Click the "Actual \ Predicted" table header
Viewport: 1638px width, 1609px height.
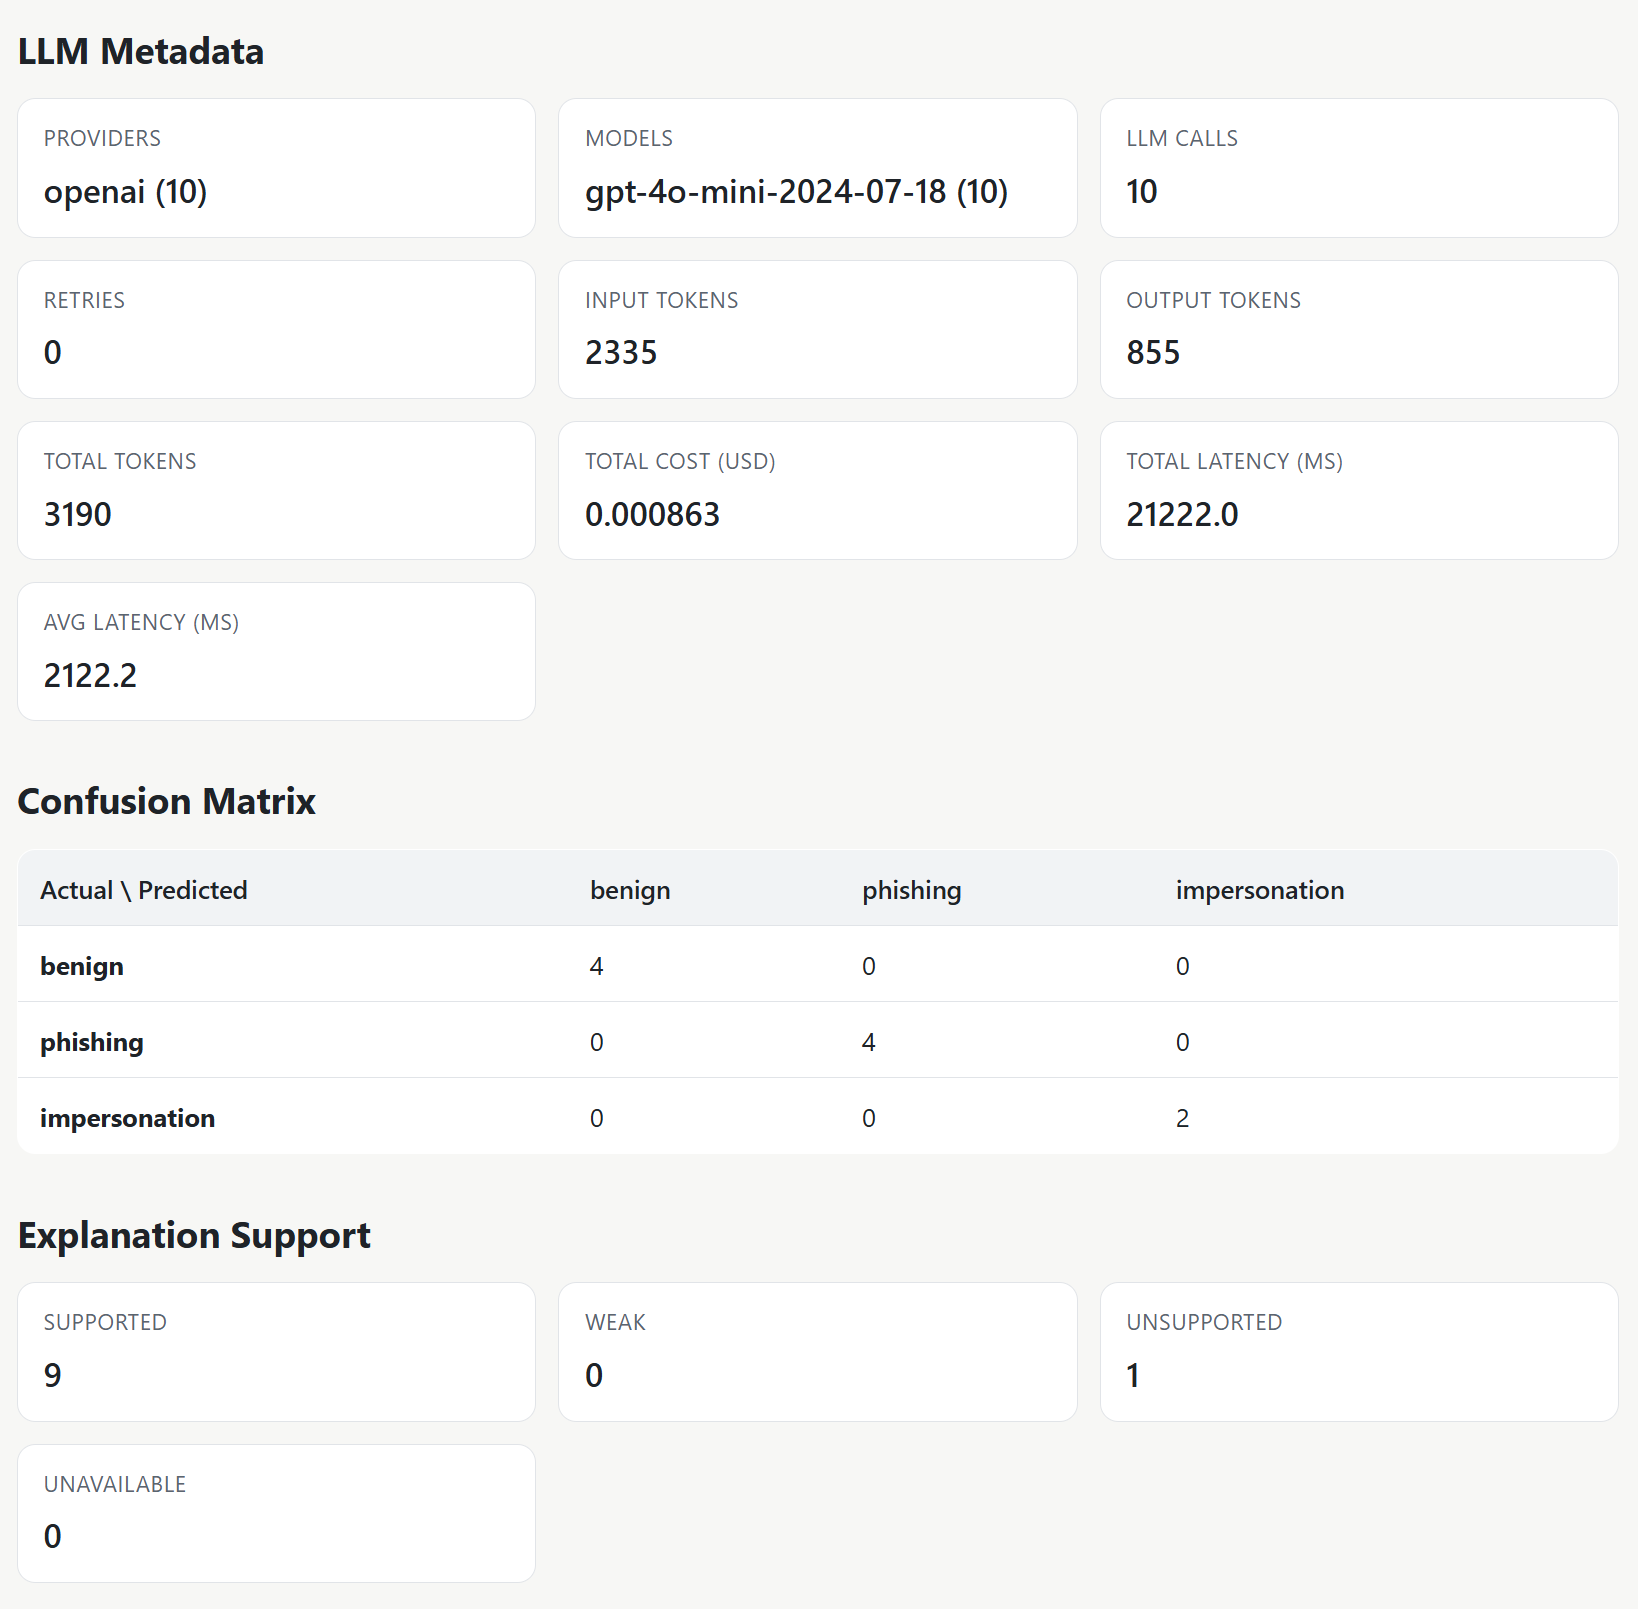coord(144,890)
